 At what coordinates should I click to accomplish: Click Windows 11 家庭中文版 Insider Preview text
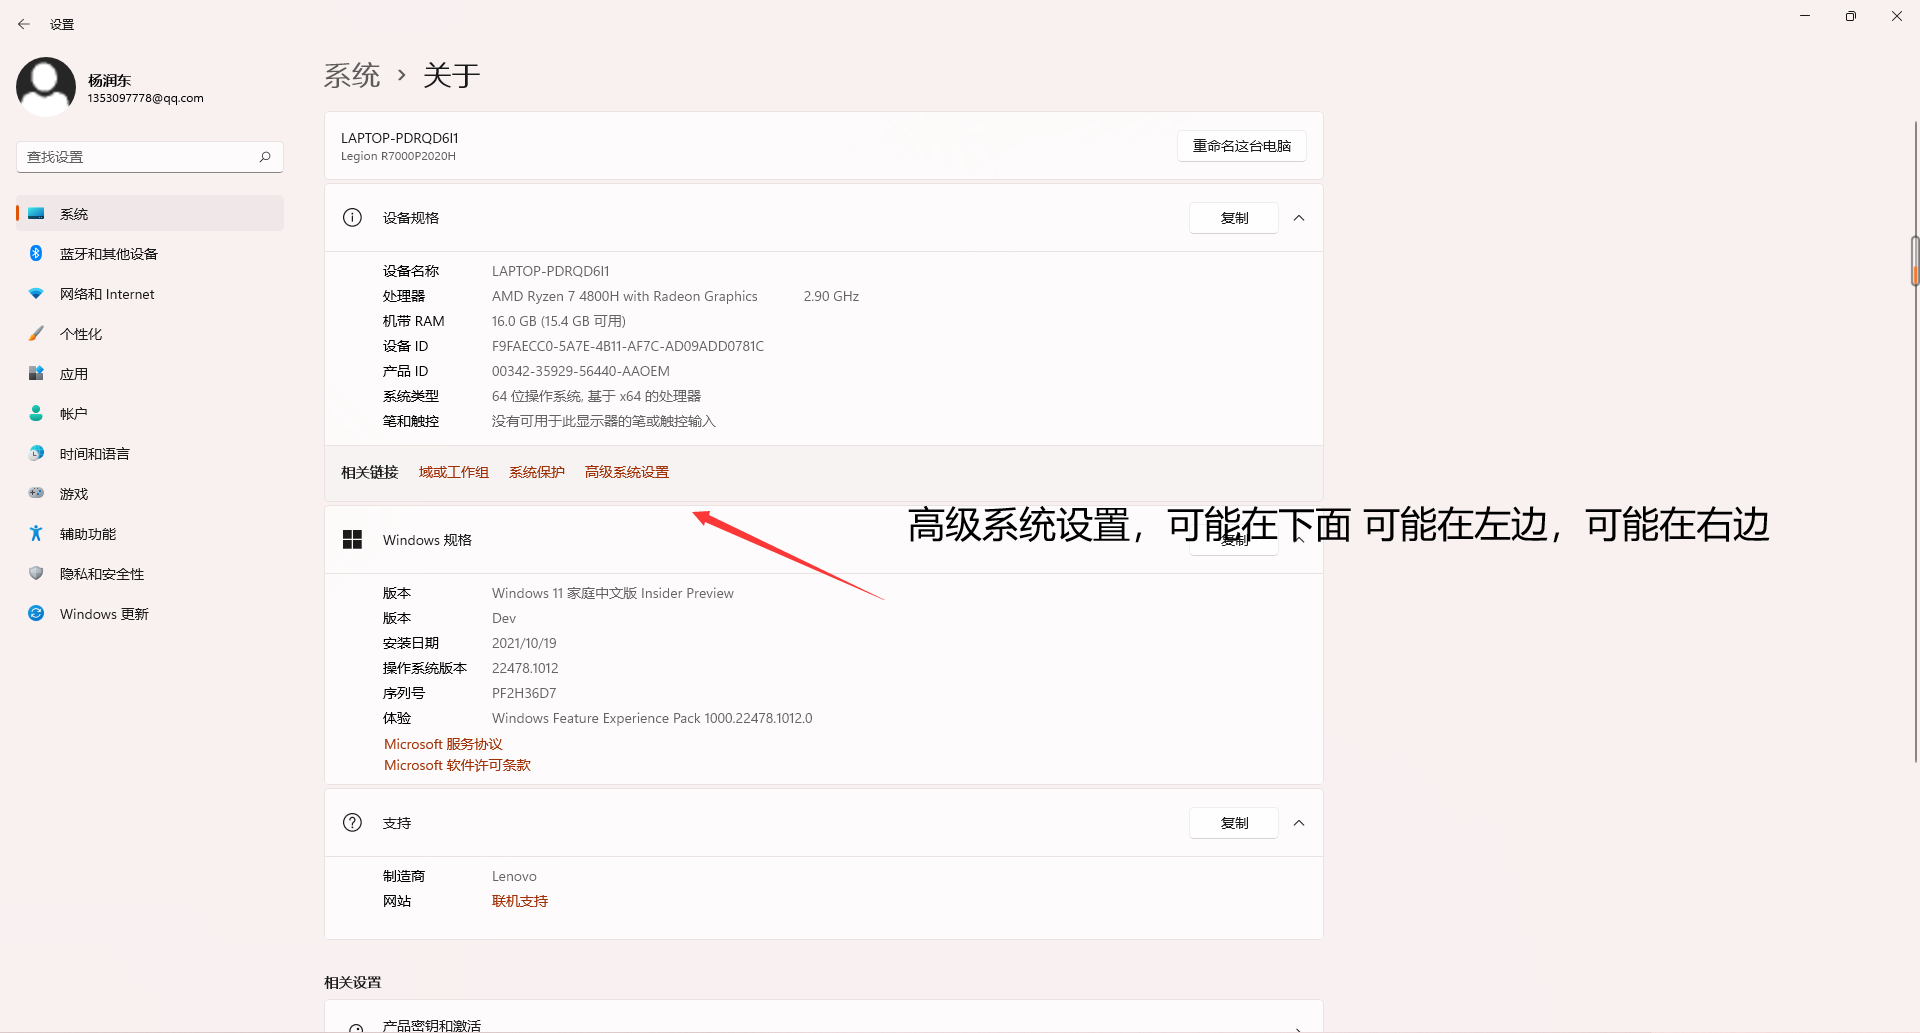(613, 593)
